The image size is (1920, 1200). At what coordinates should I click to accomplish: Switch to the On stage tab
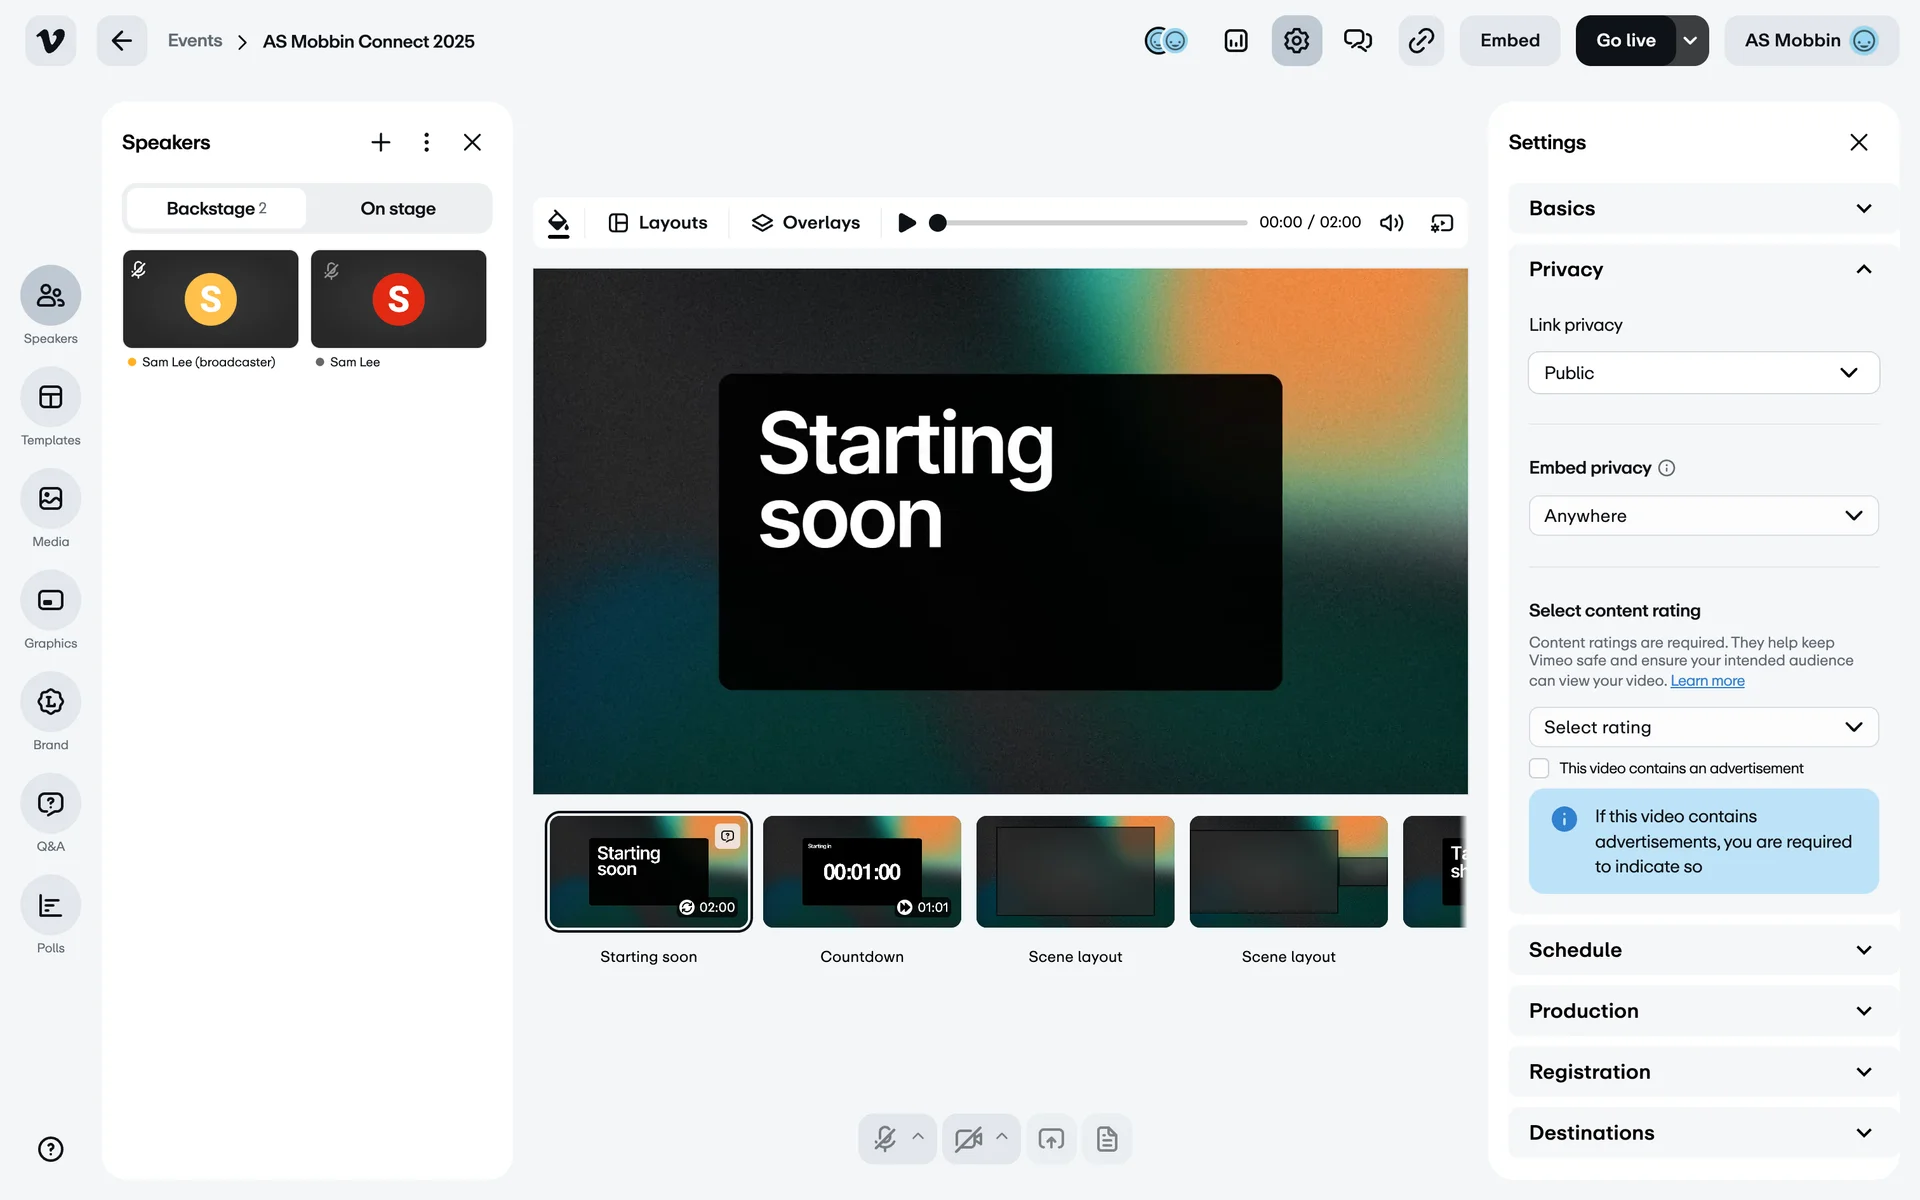coord(398,209)
